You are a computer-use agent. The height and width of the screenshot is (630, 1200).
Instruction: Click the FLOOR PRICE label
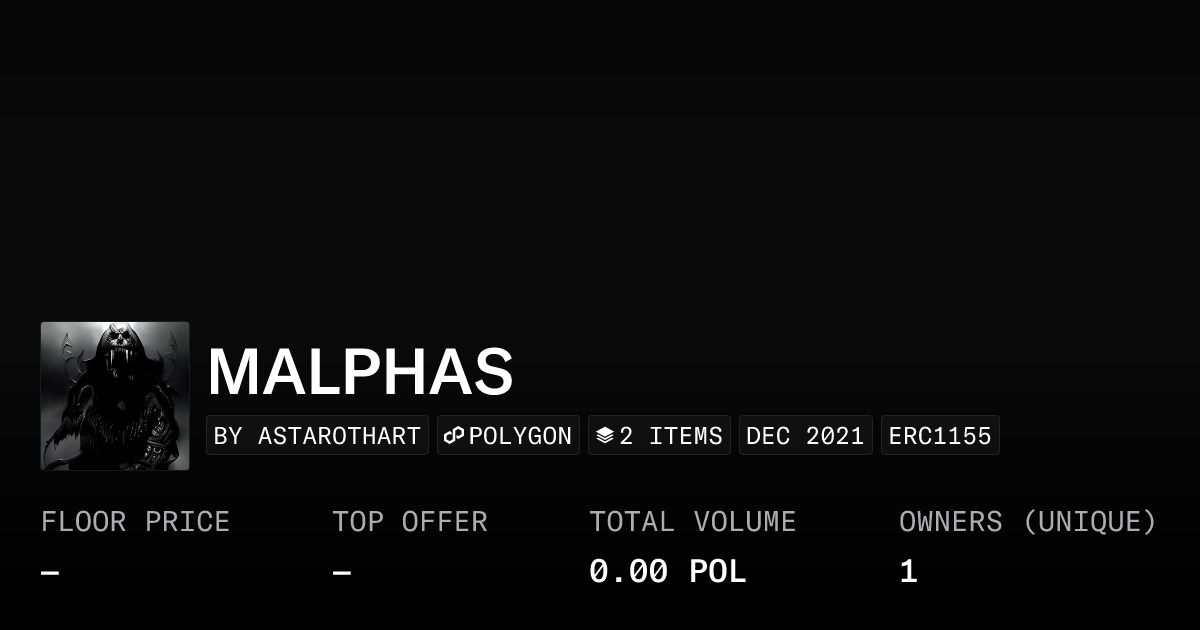135,522
